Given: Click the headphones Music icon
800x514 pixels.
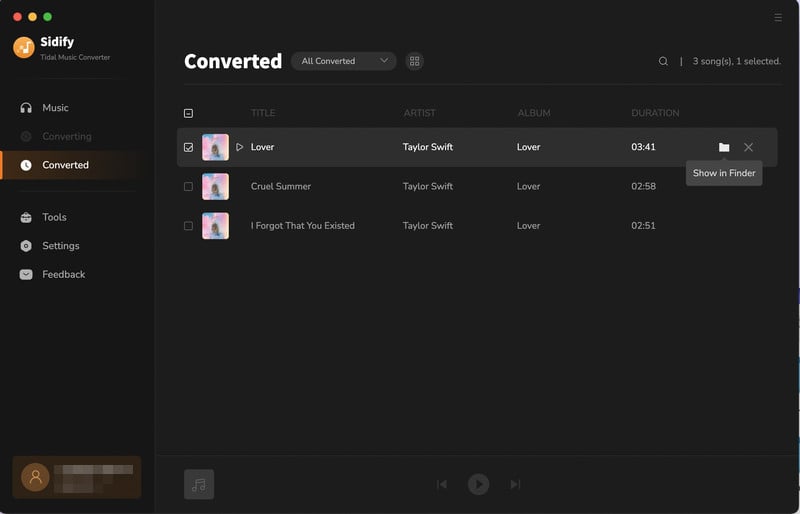Looking at the screenshot, I should pos(26,108).
